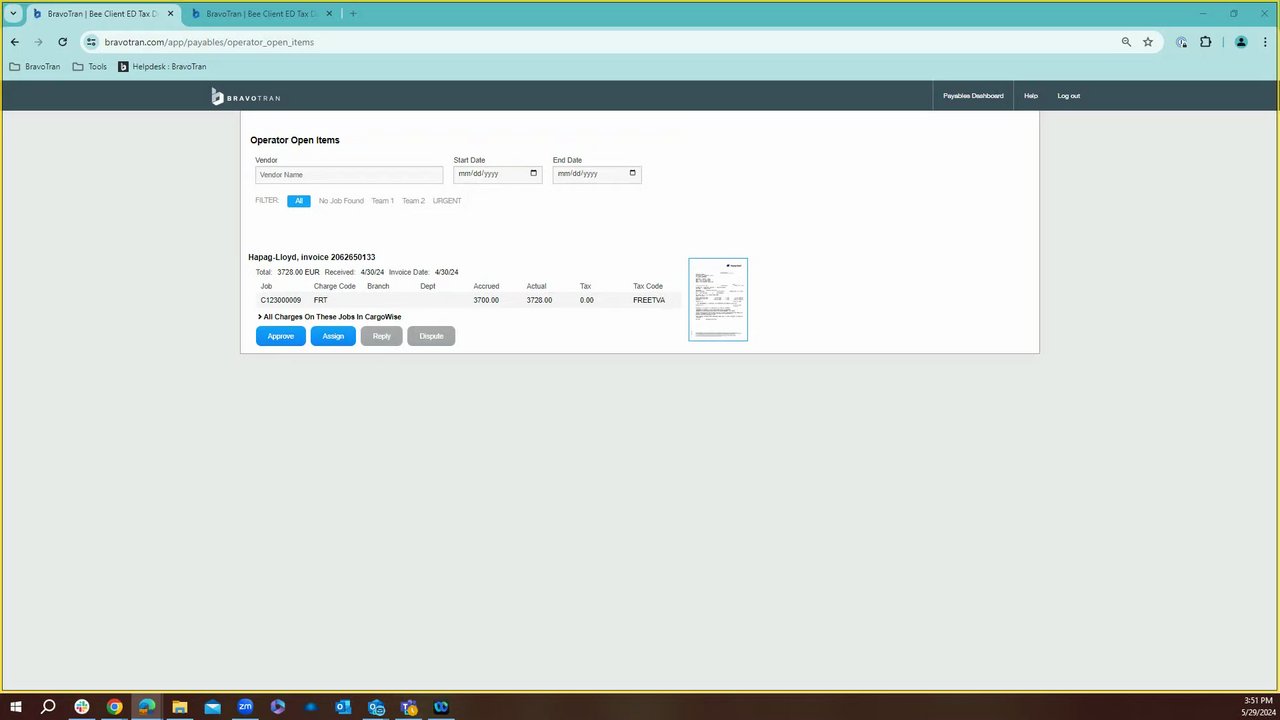
Task: Open Windows taskbar search
Action: pos(48,707)
